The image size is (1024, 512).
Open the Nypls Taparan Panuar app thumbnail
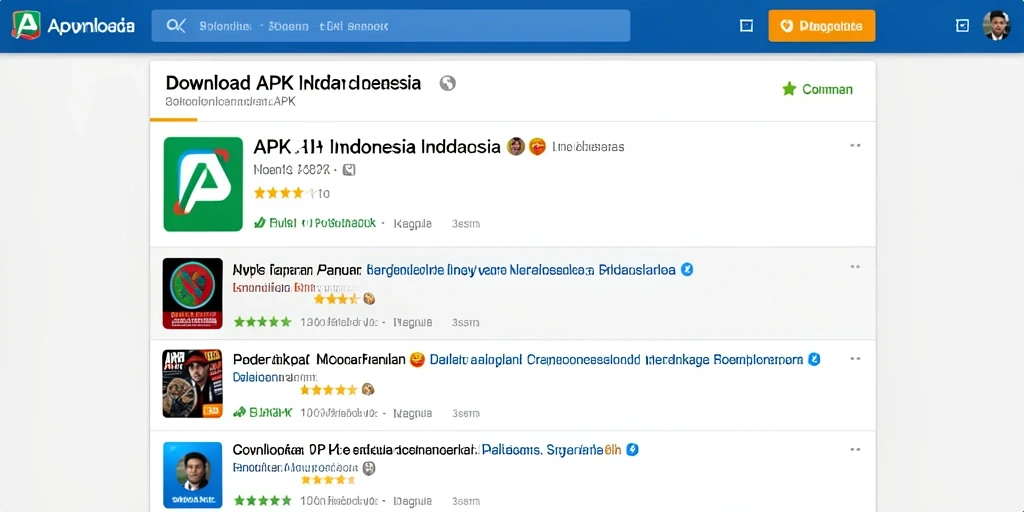point(193,293)
